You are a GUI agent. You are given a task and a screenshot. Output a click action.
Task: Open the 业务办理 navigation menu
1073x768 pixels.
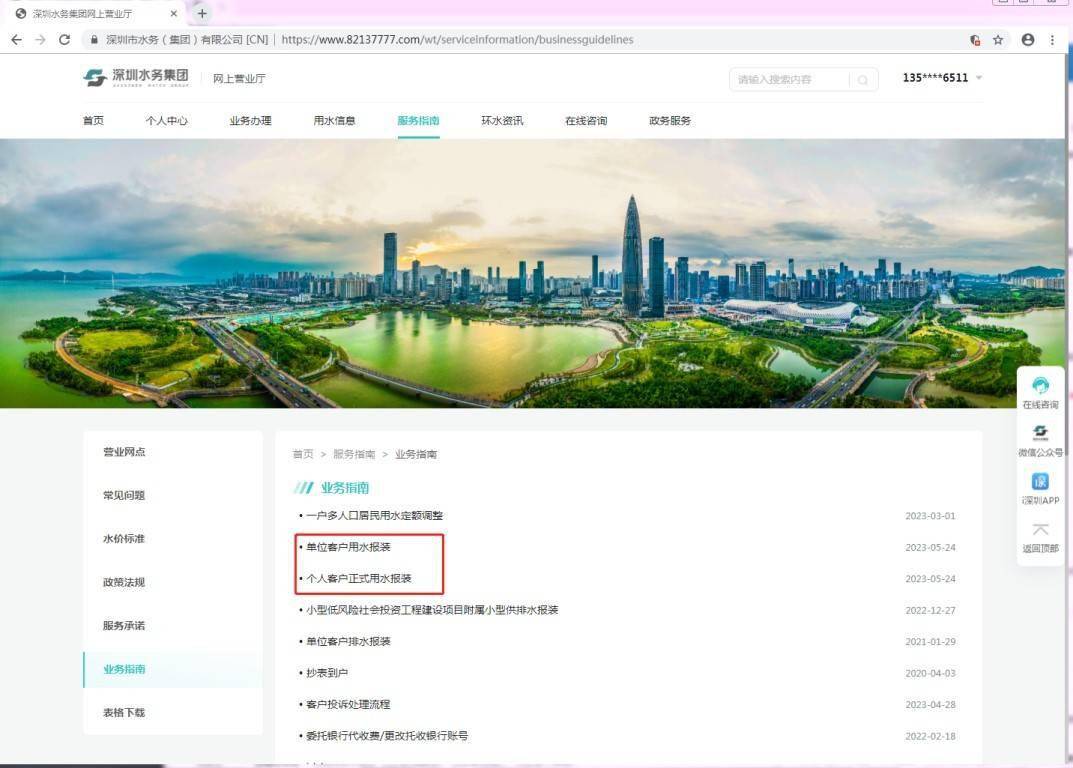point(250,121)
